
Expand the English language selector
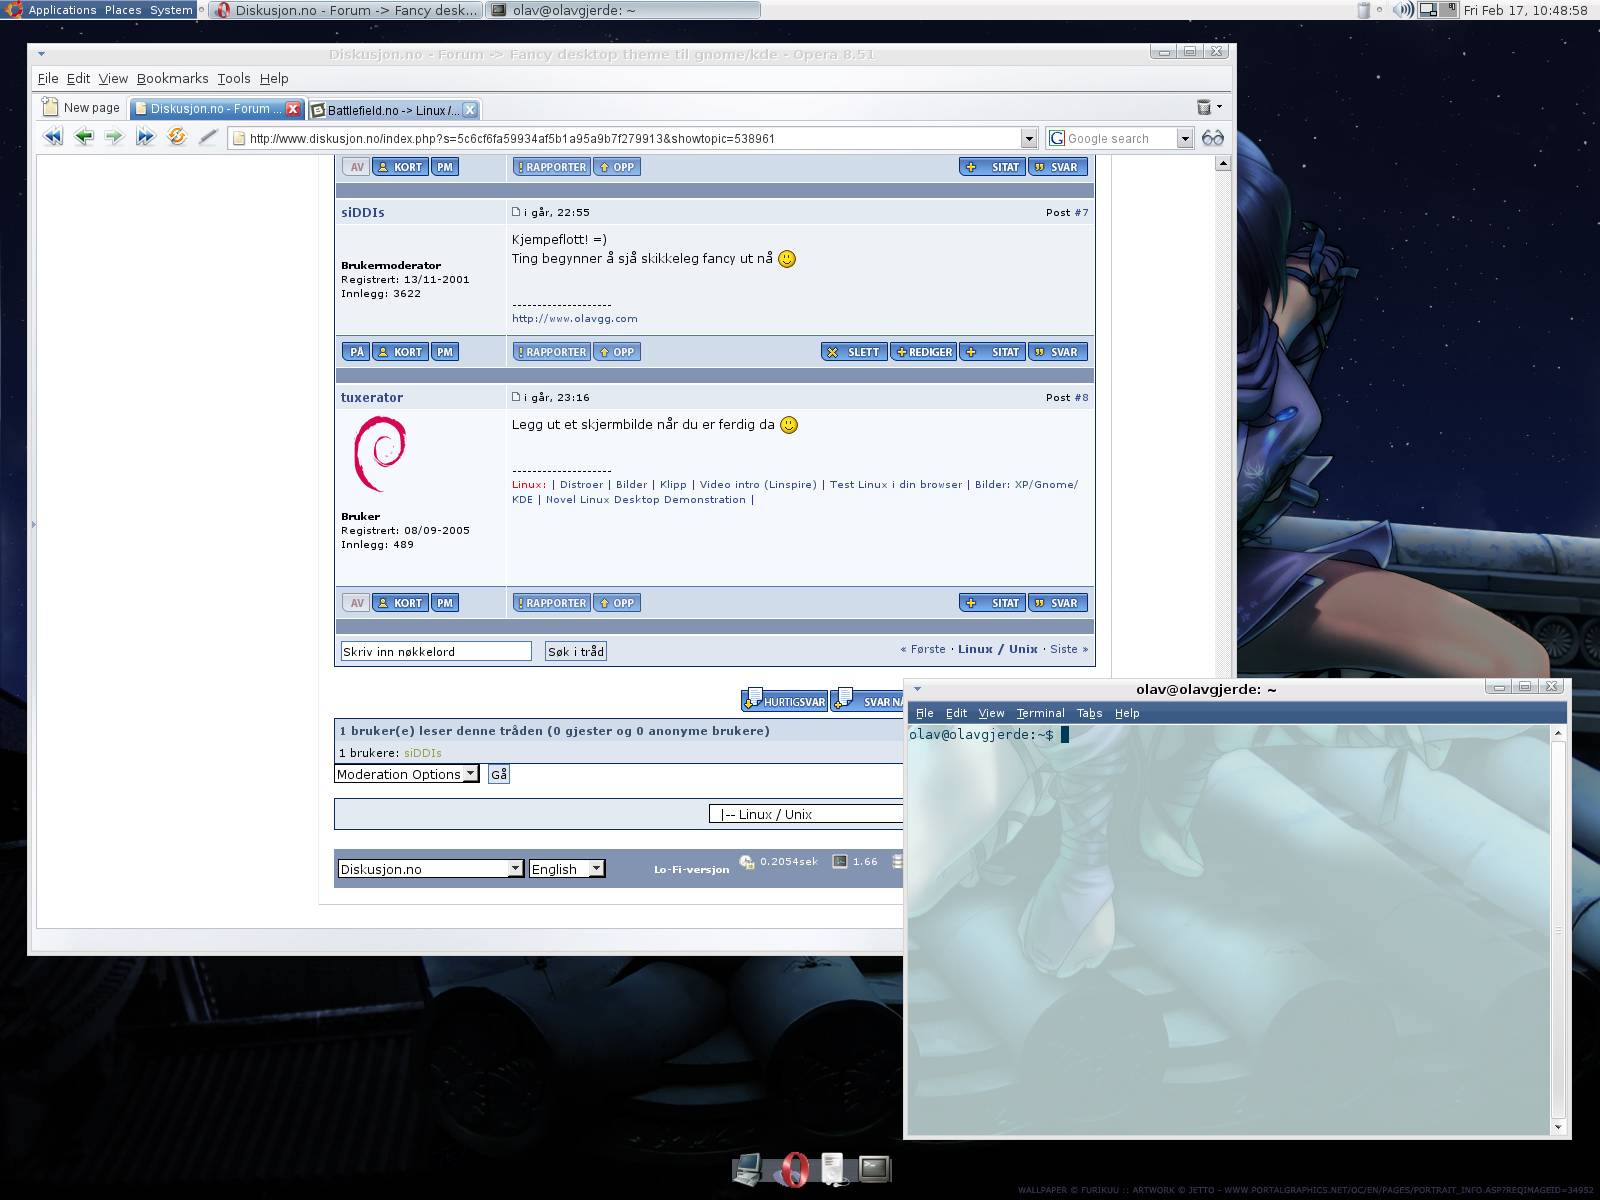pyautogui.click(x=567, y=869)
